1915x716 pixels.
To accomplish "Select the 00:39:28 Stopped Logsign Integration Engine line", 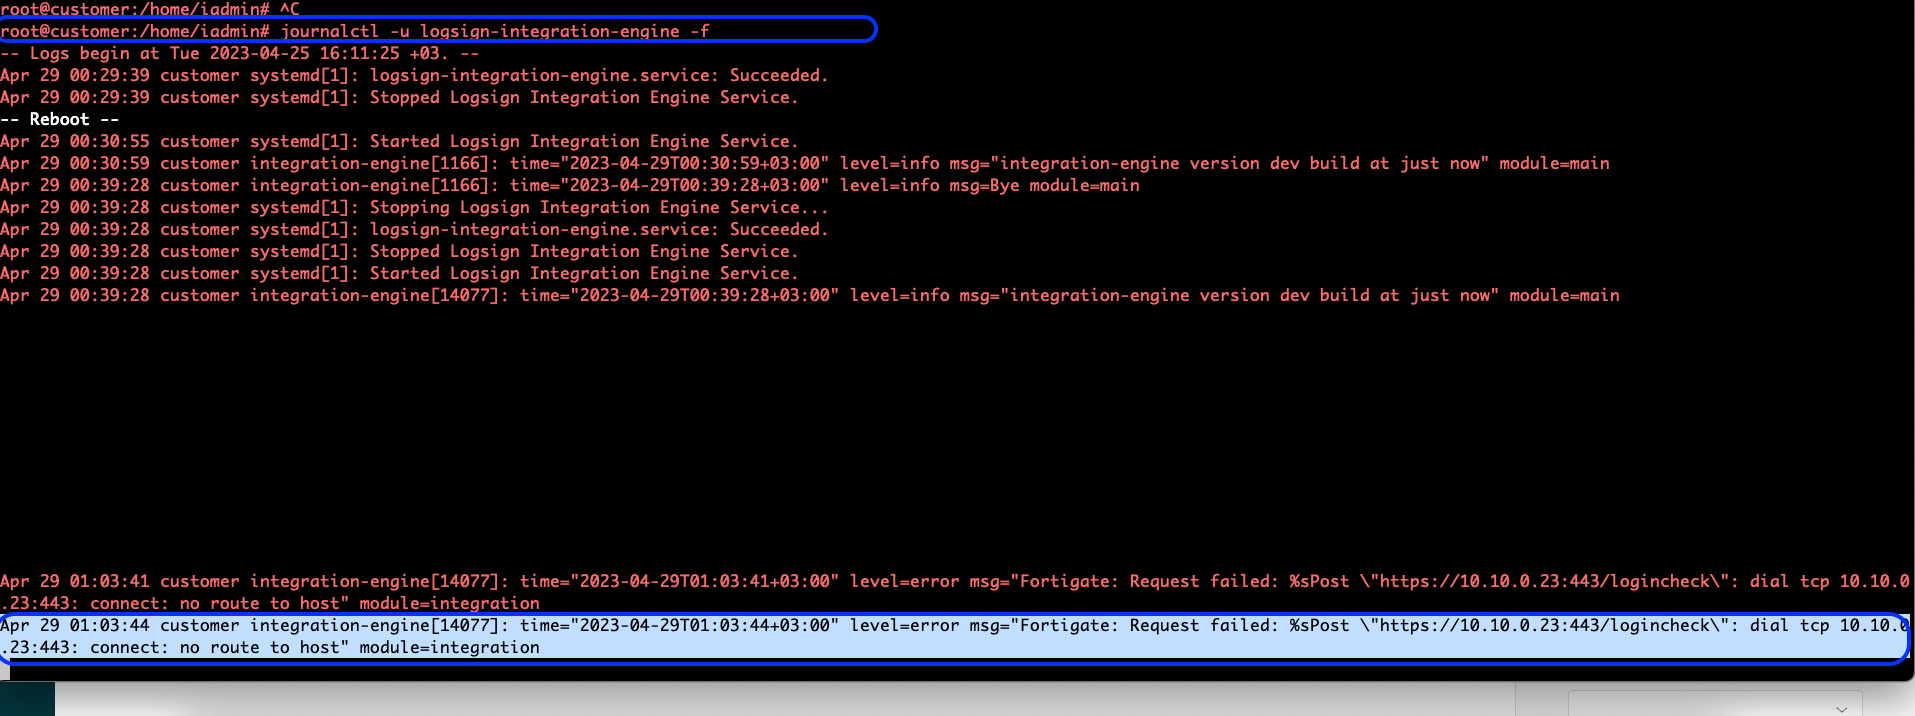I will point(399,251).
